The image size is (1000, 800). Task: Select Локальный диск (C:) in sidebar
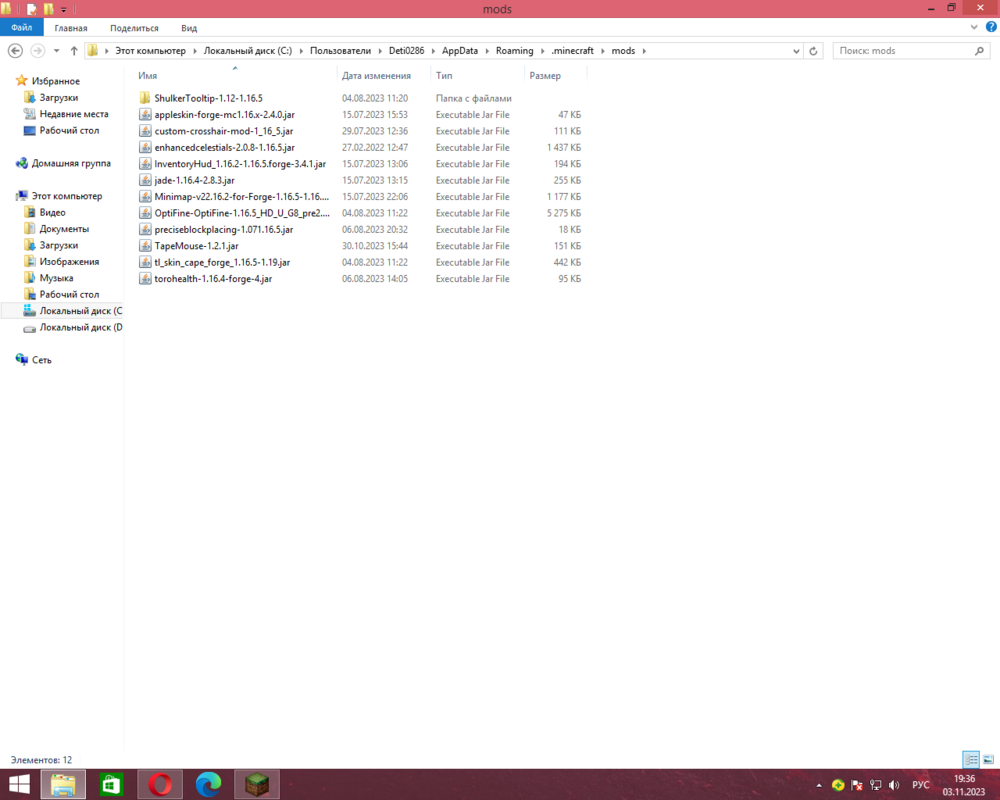(x=80, y=311)
